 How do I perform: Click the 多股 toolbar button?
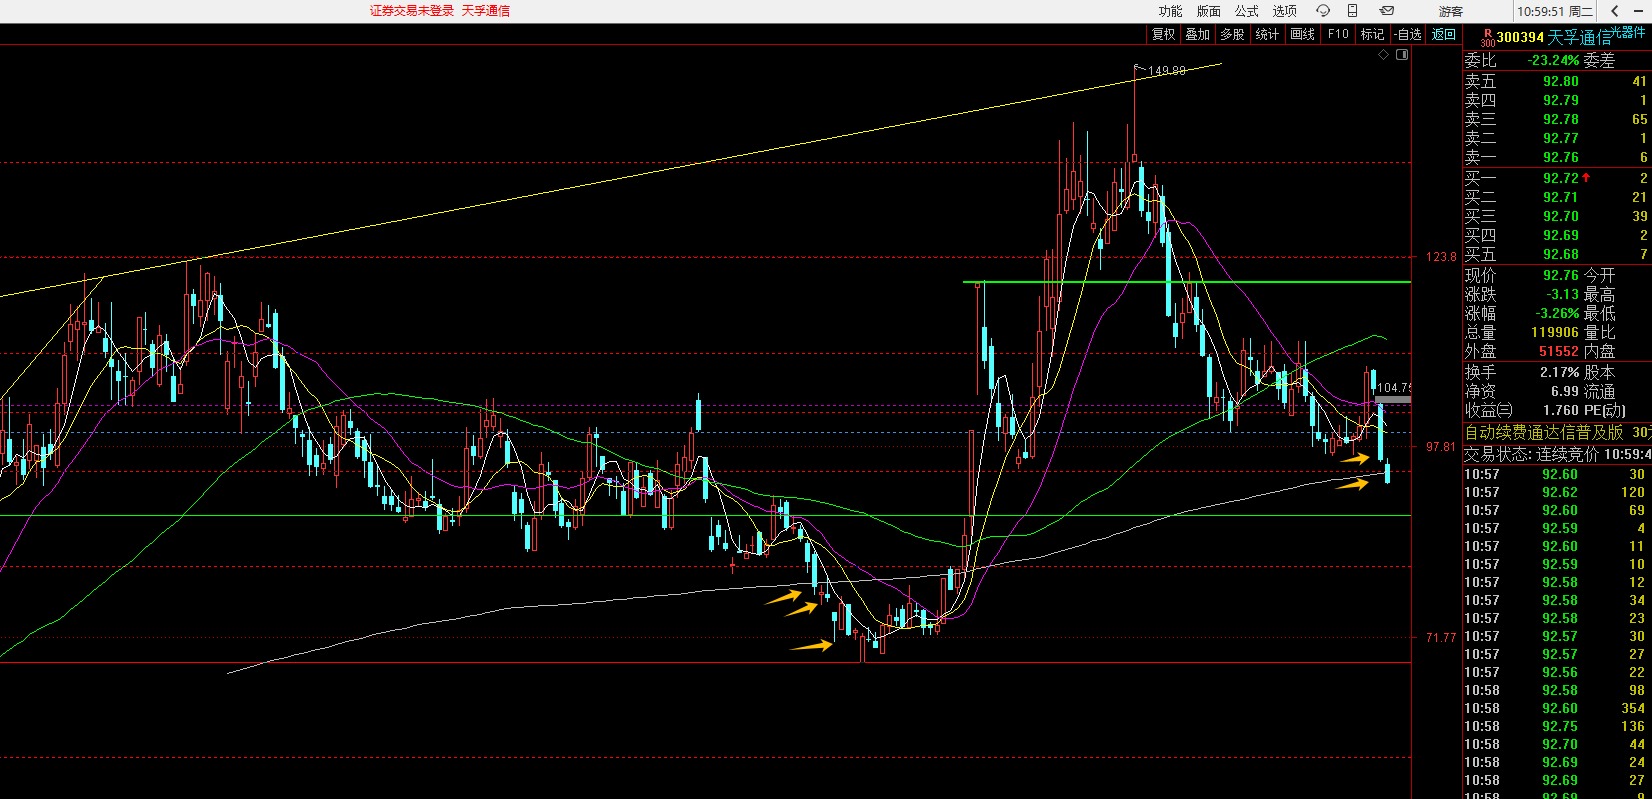tap(1232, 34)
